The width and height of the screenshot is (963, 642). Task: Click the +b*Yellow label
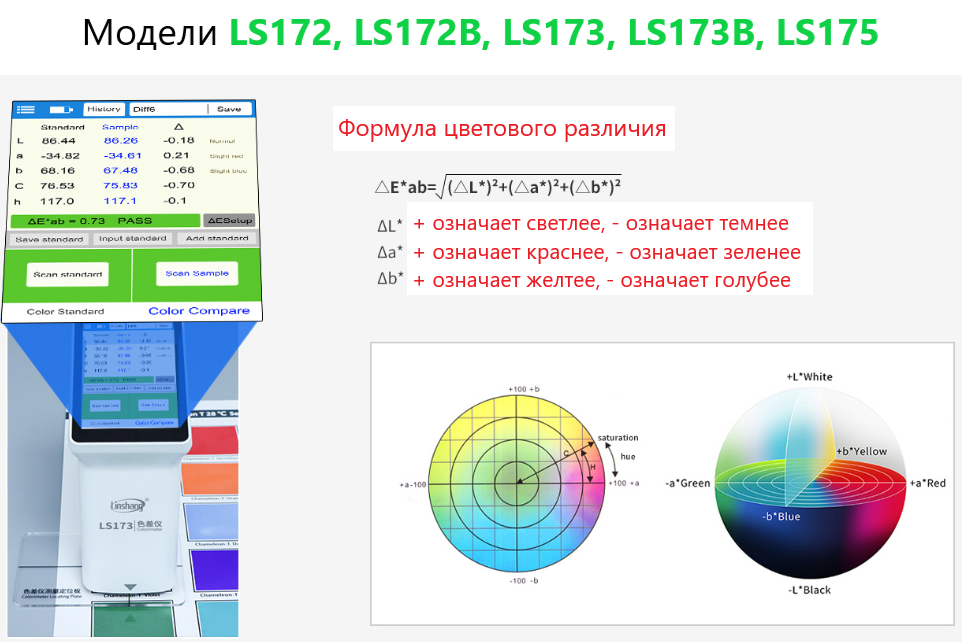[862, 451]
